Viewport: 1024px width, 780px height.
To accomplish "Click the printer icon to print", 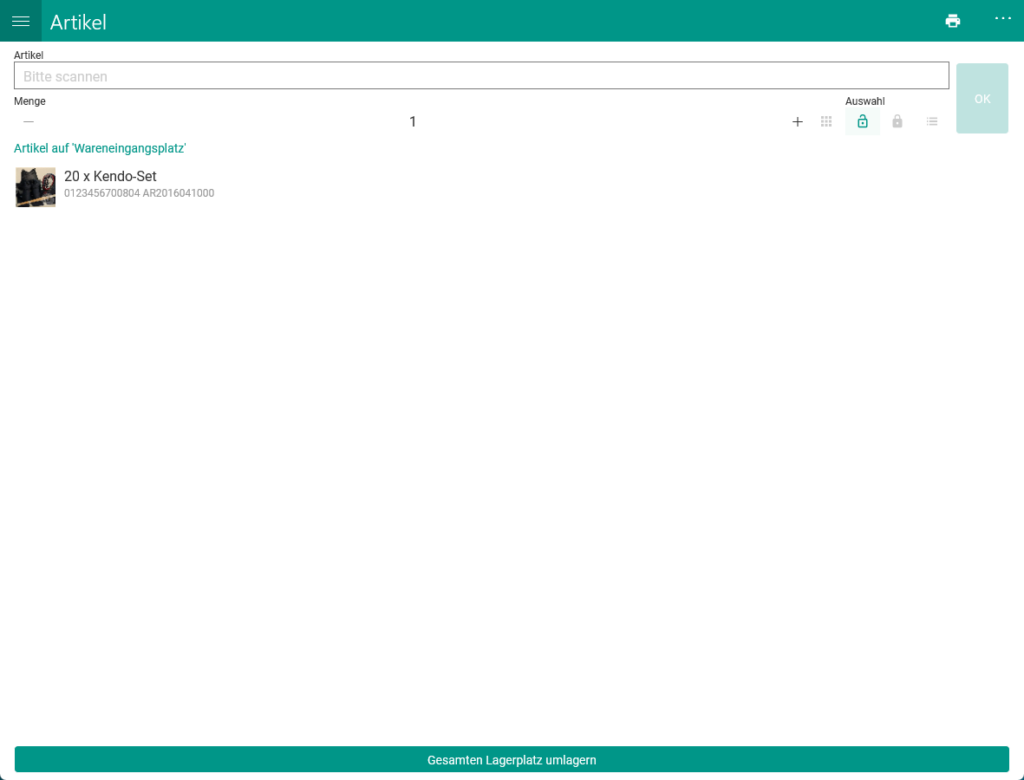I will pyautogui.click(x=952, y=20).
